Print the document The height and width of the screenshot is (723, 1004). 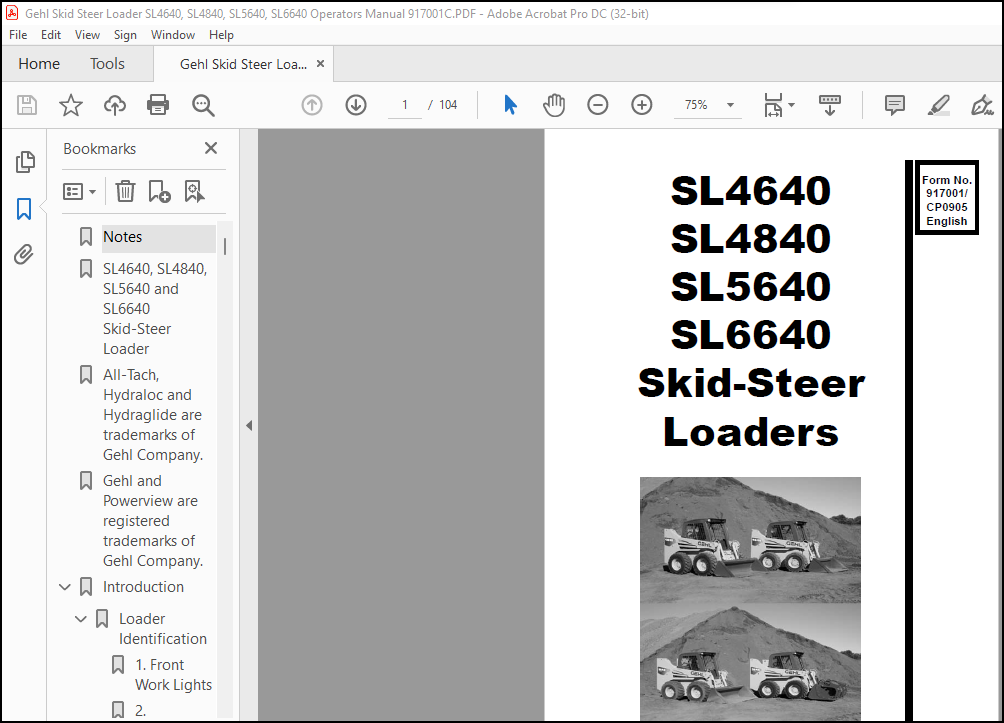click(158, 105)
